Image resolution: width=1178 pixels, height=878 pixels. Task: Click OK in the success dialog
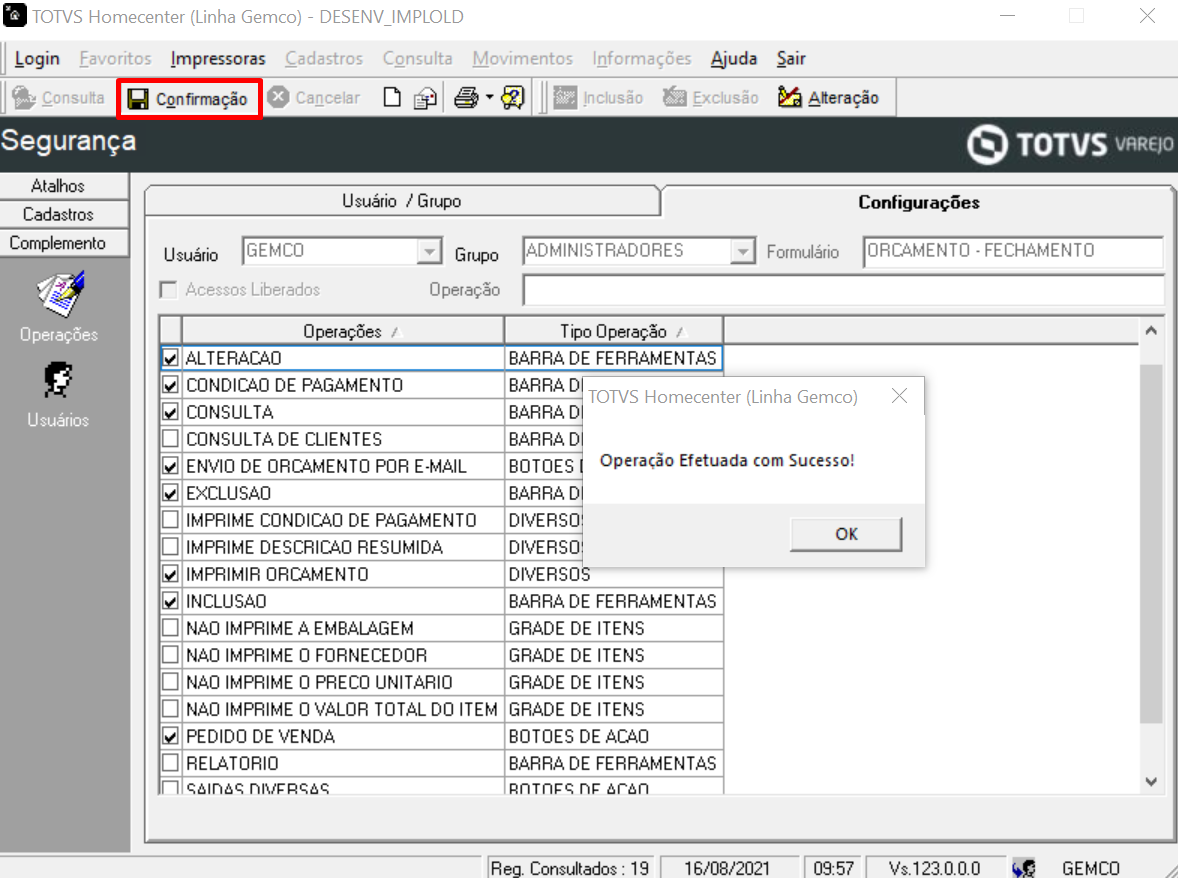(846, 534)
